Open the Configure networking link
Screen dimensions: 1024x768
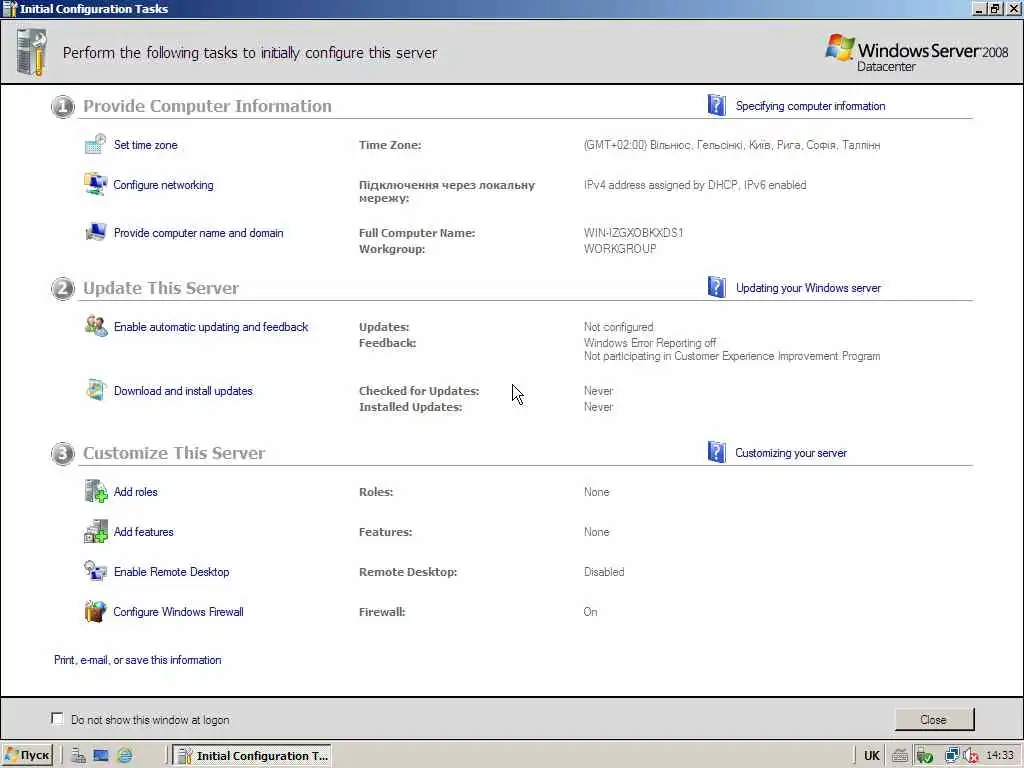163,185
